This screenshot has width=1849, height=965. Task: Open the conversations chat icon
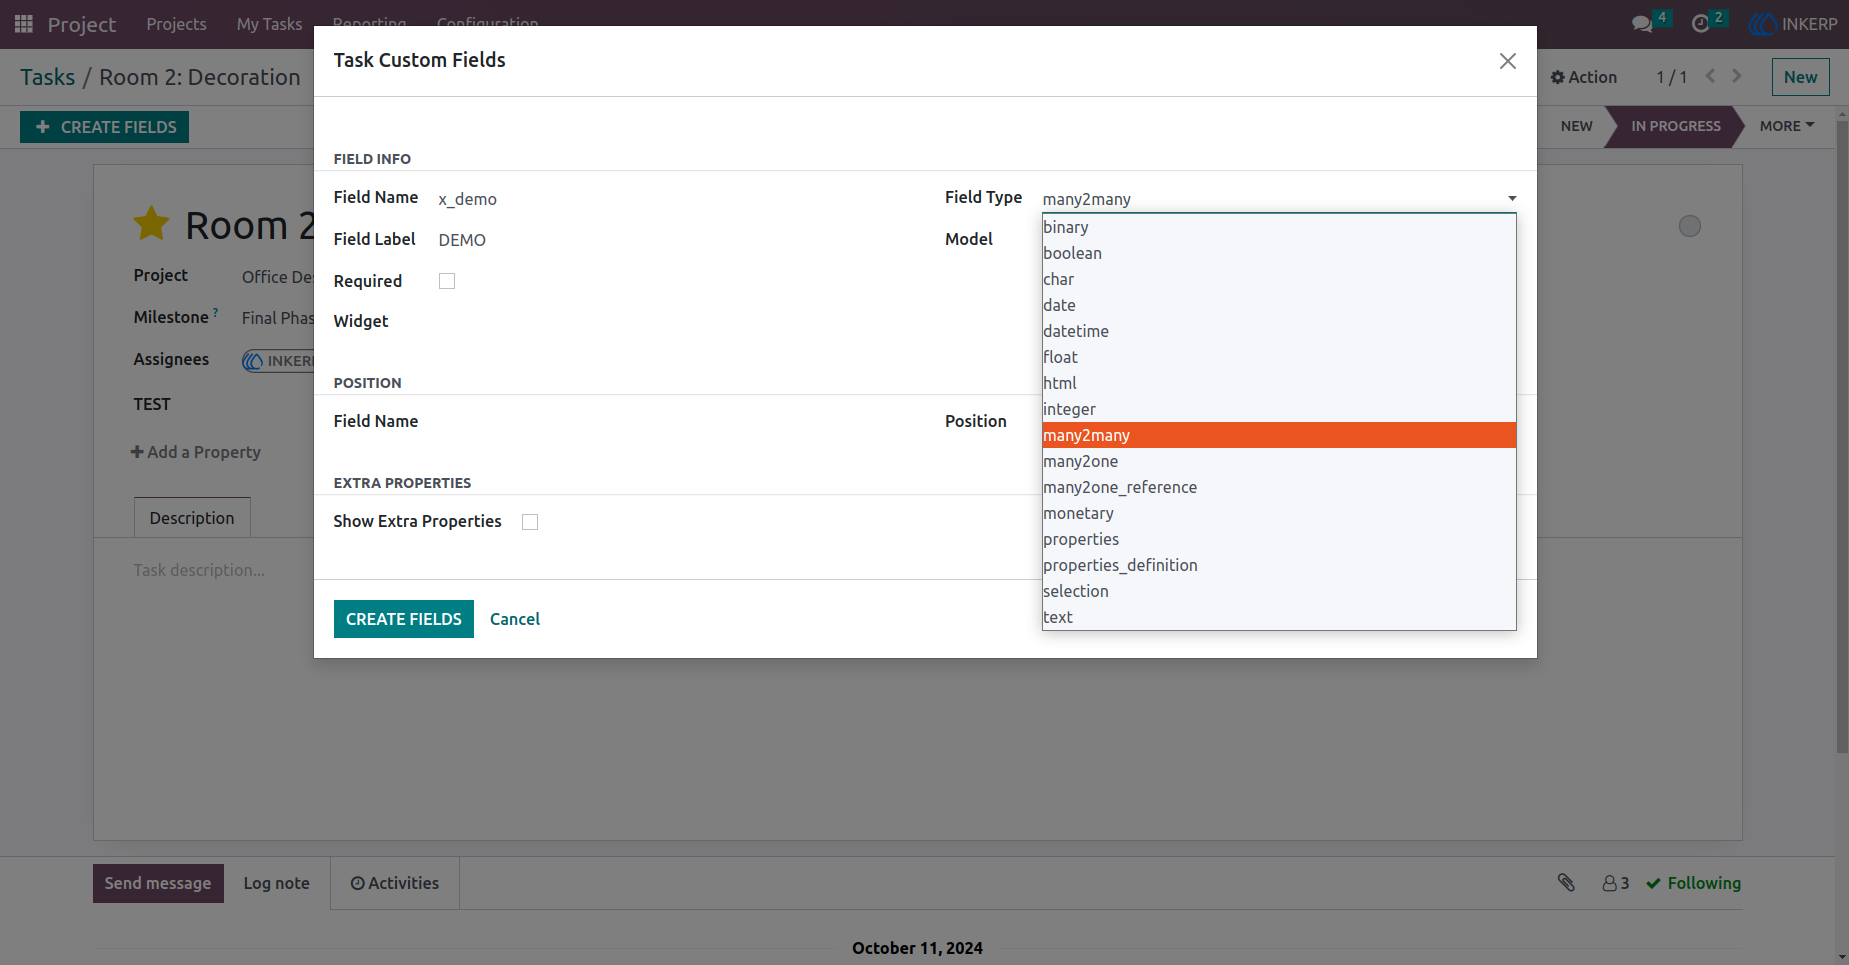[1642, 24]
